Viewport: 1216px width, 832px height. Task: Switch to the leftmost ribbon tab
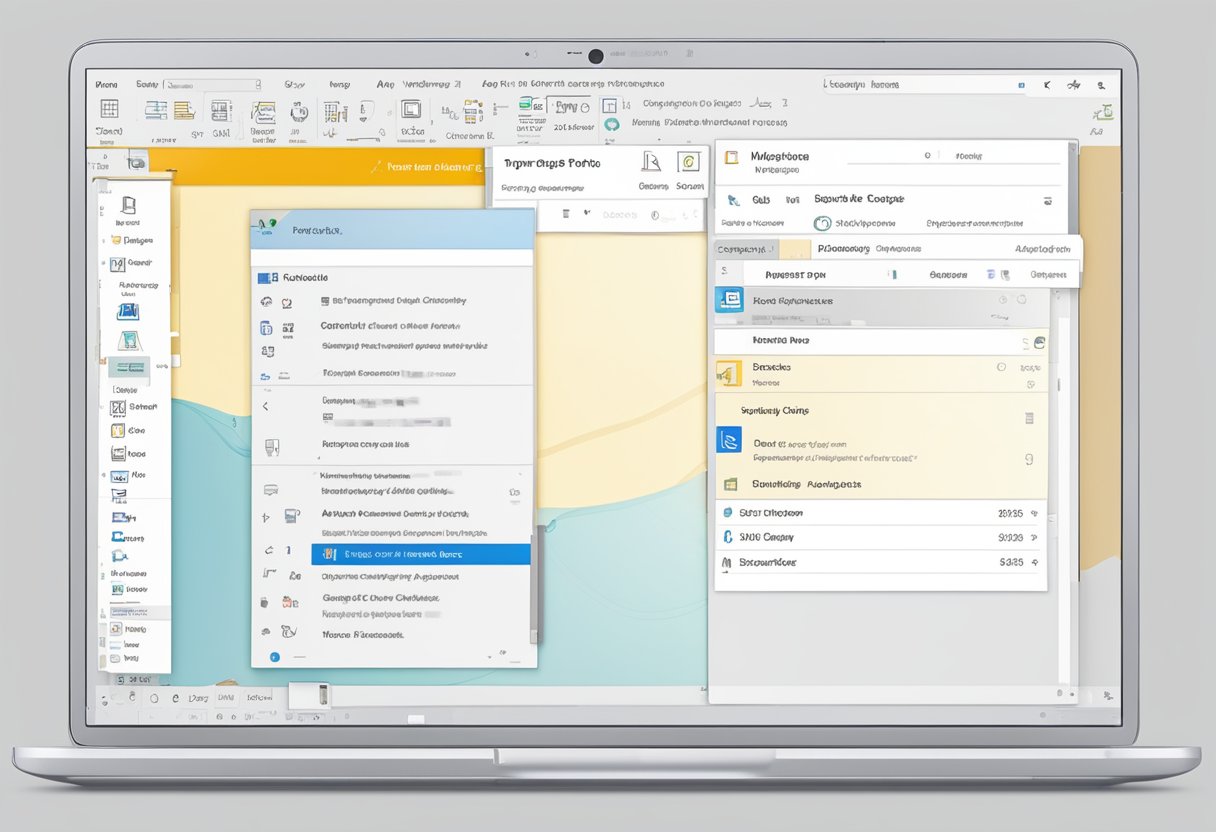click(x=105, y=84)
